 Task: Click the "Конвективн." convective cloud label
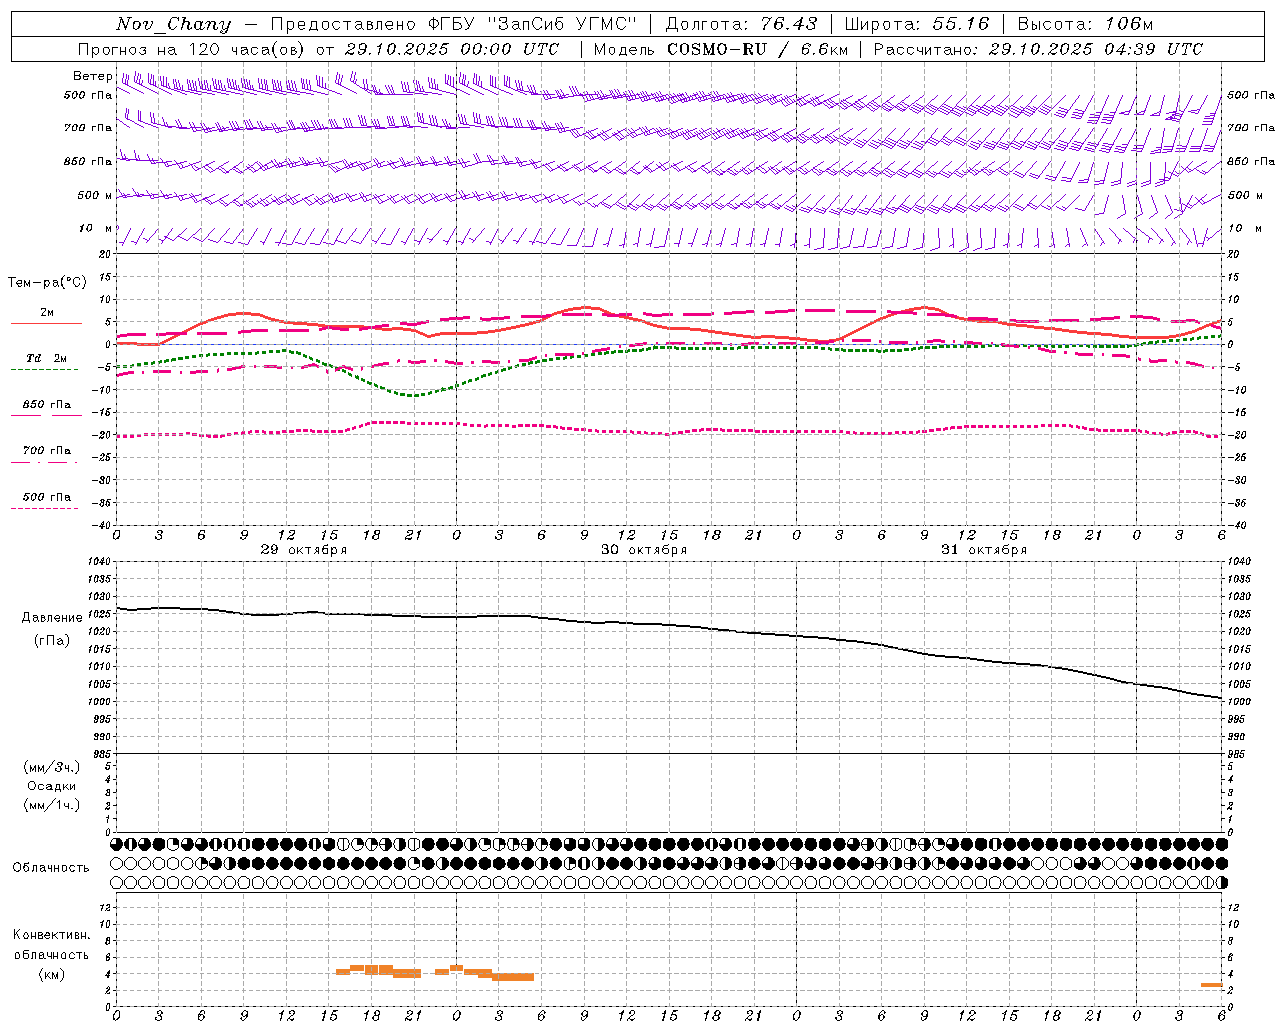point(52,935)
